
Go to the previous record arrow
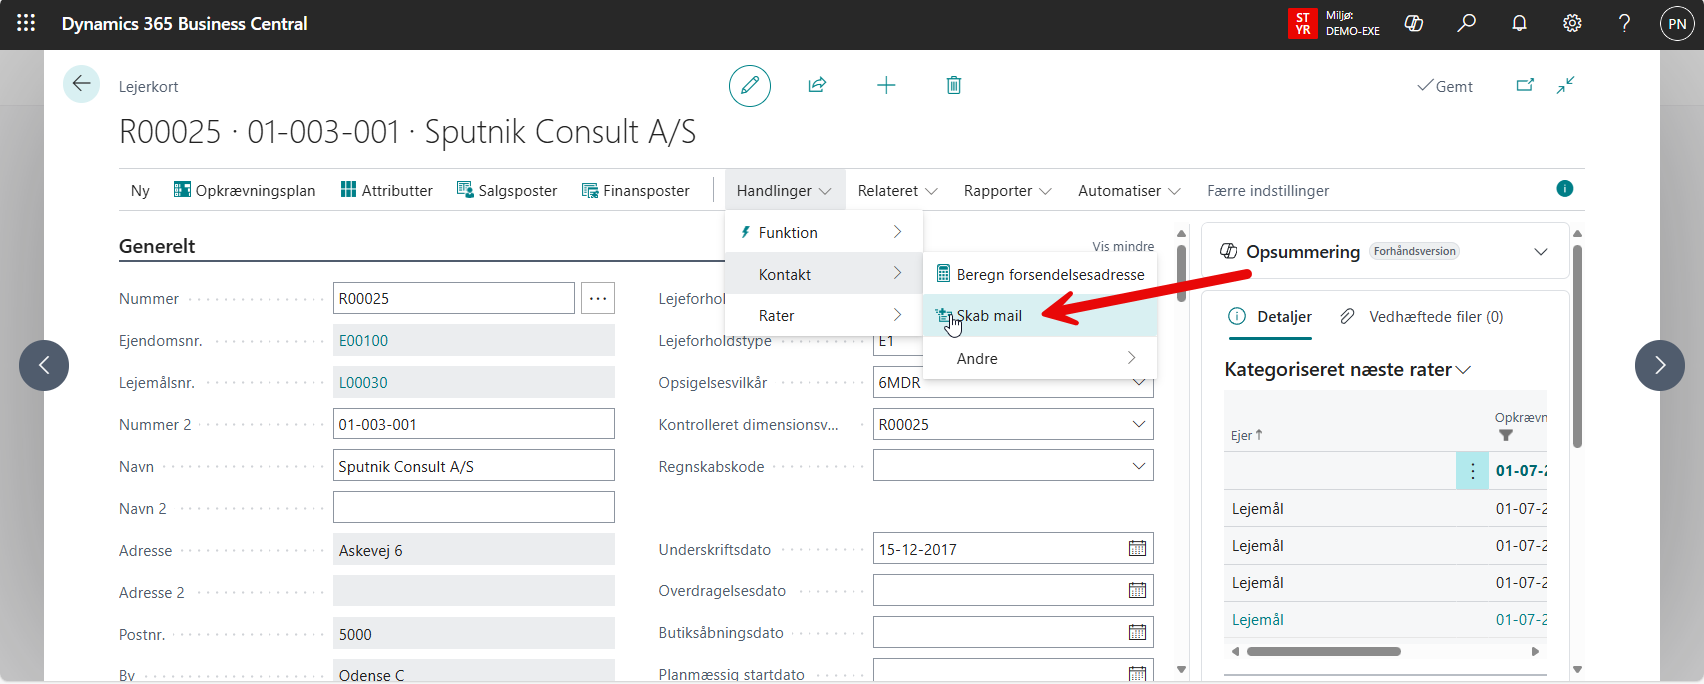coord(44,365)
